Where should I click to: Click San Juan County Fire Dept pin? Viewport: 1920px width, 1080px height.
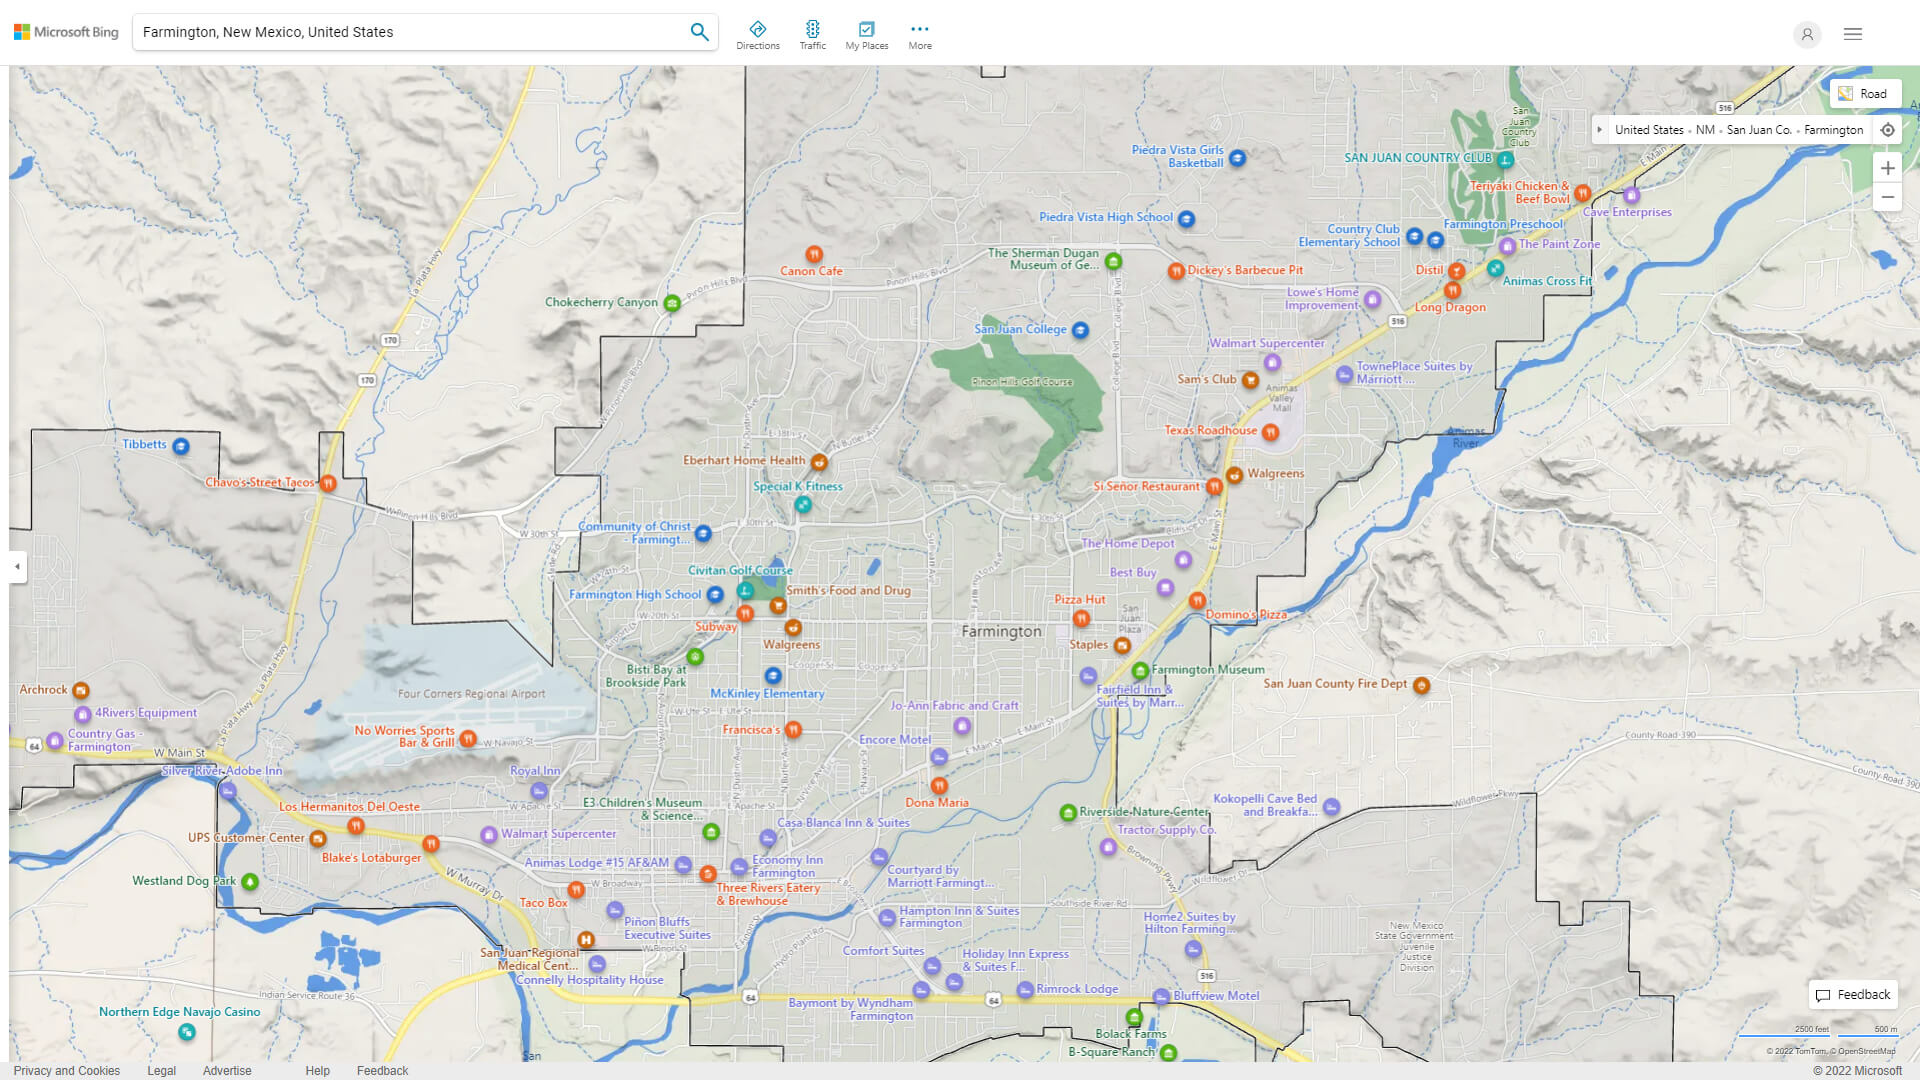[x=1421, y=685]
